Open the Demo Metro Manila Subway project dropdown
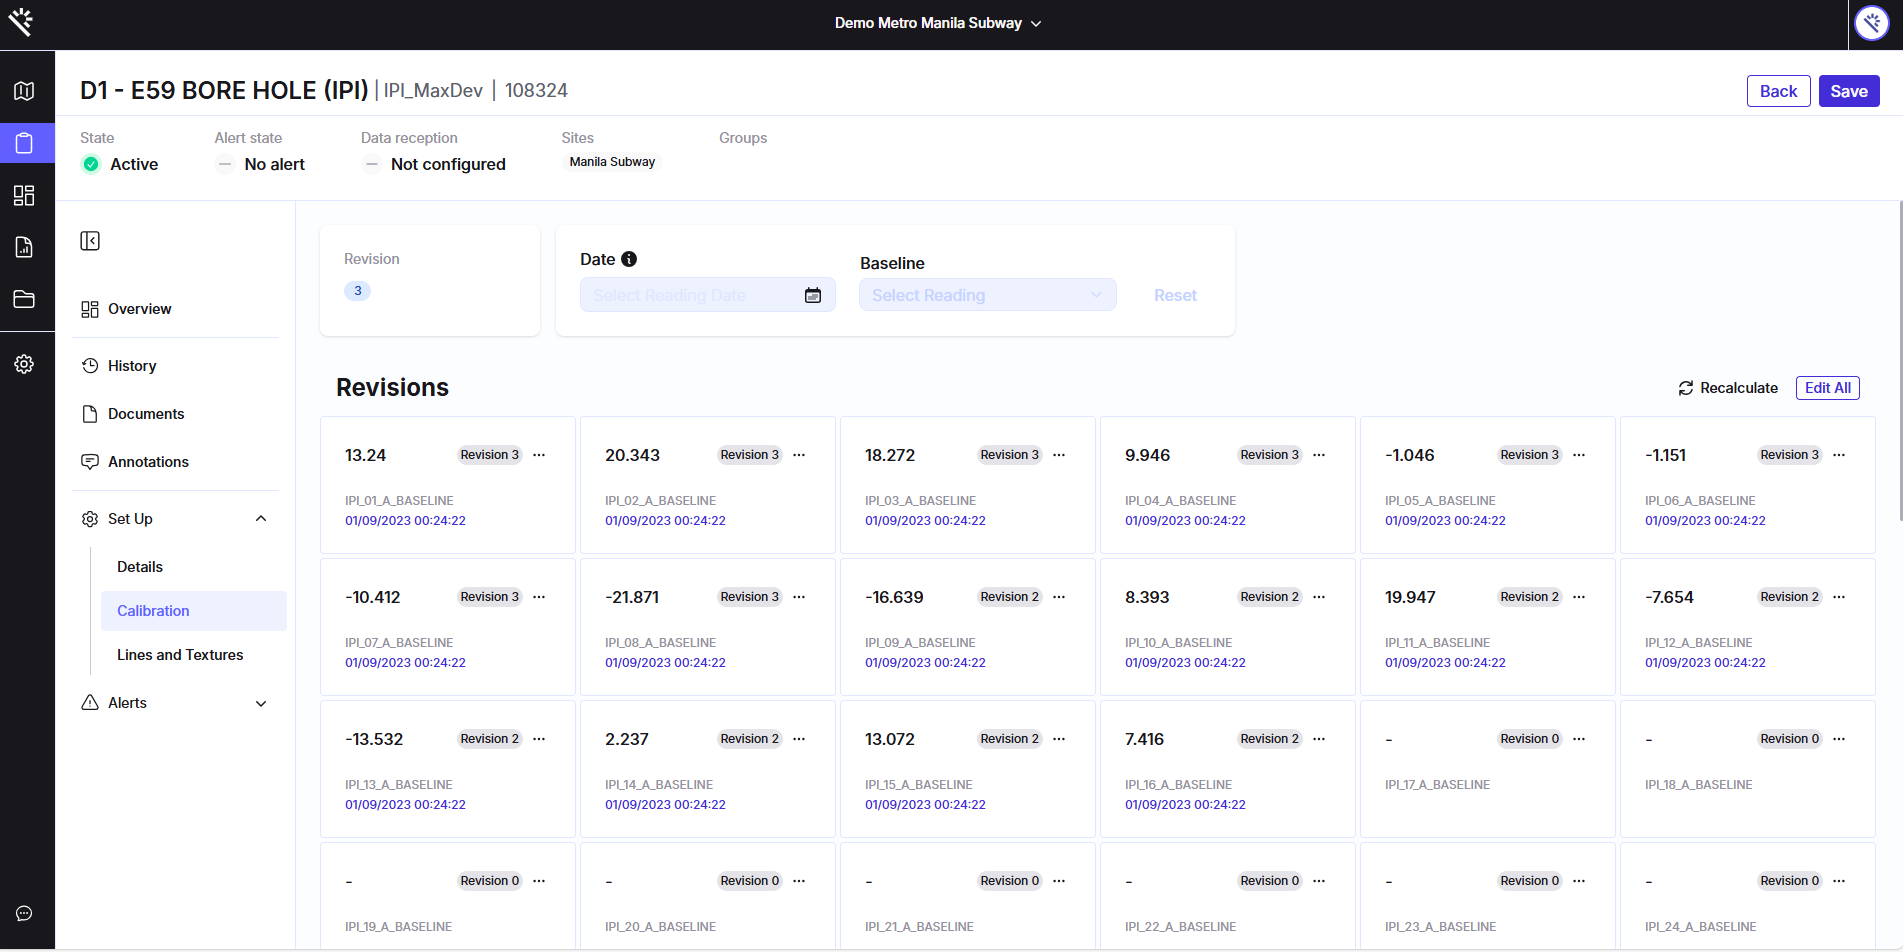 pyautogui.click(x=938, y=23)
